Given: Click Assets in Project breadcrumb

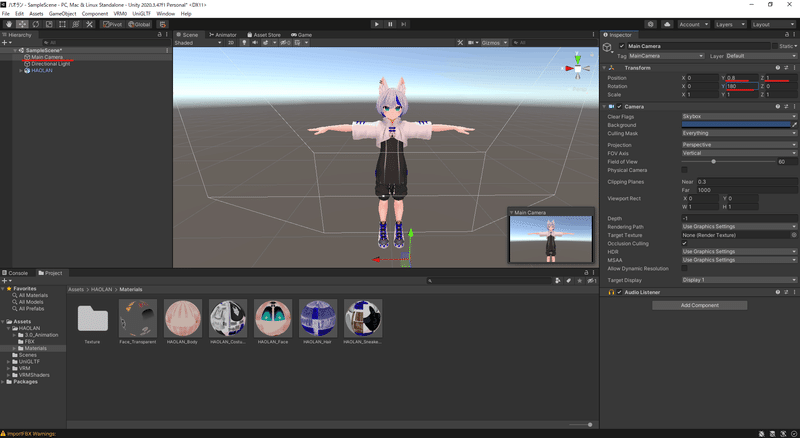Looking at the screenshot, I should (x=76, y=289).
